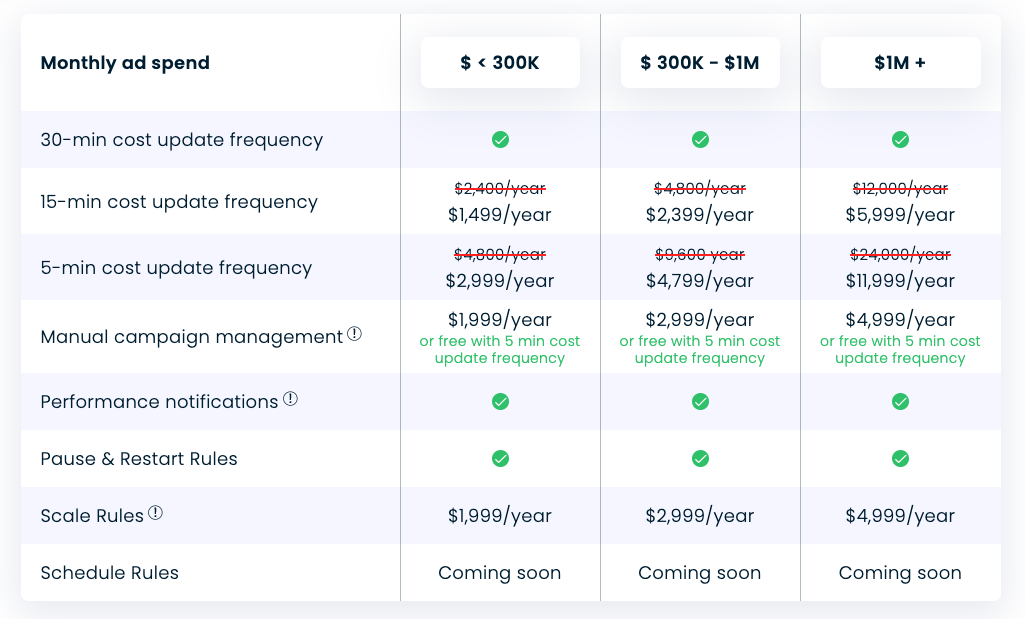Enable Performance notifications check in the $<300K column
Viewport: 1025px width, 619px height.
(x=500, y=401)
